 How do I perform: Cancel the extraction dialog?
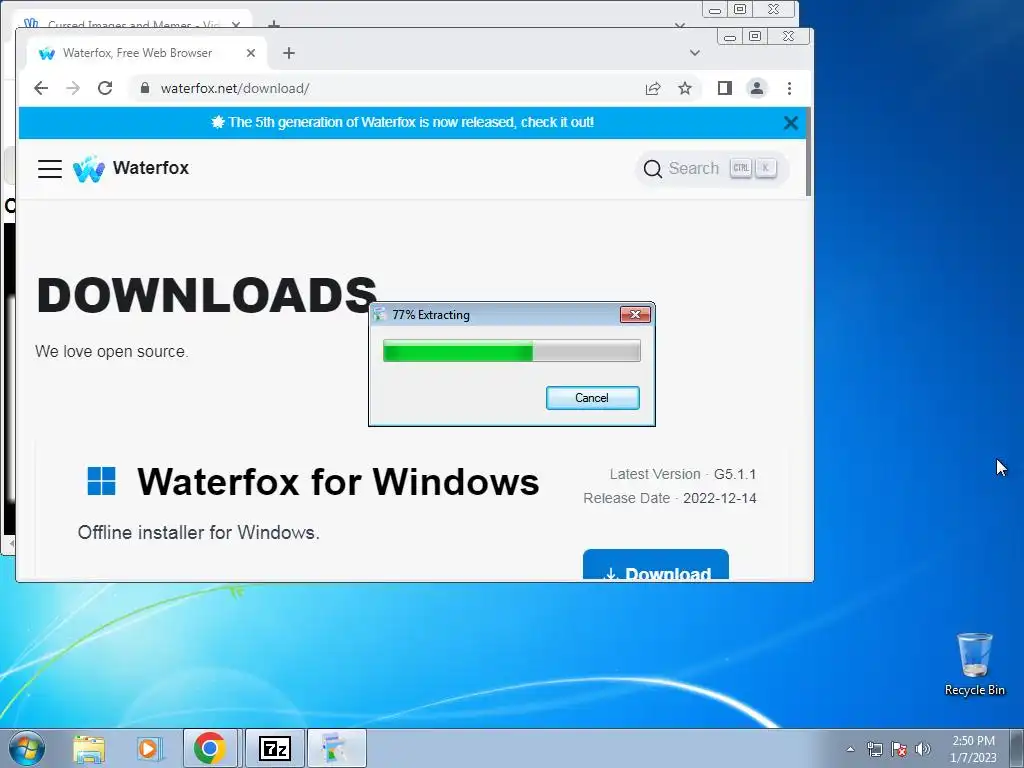tap(592, 398)
